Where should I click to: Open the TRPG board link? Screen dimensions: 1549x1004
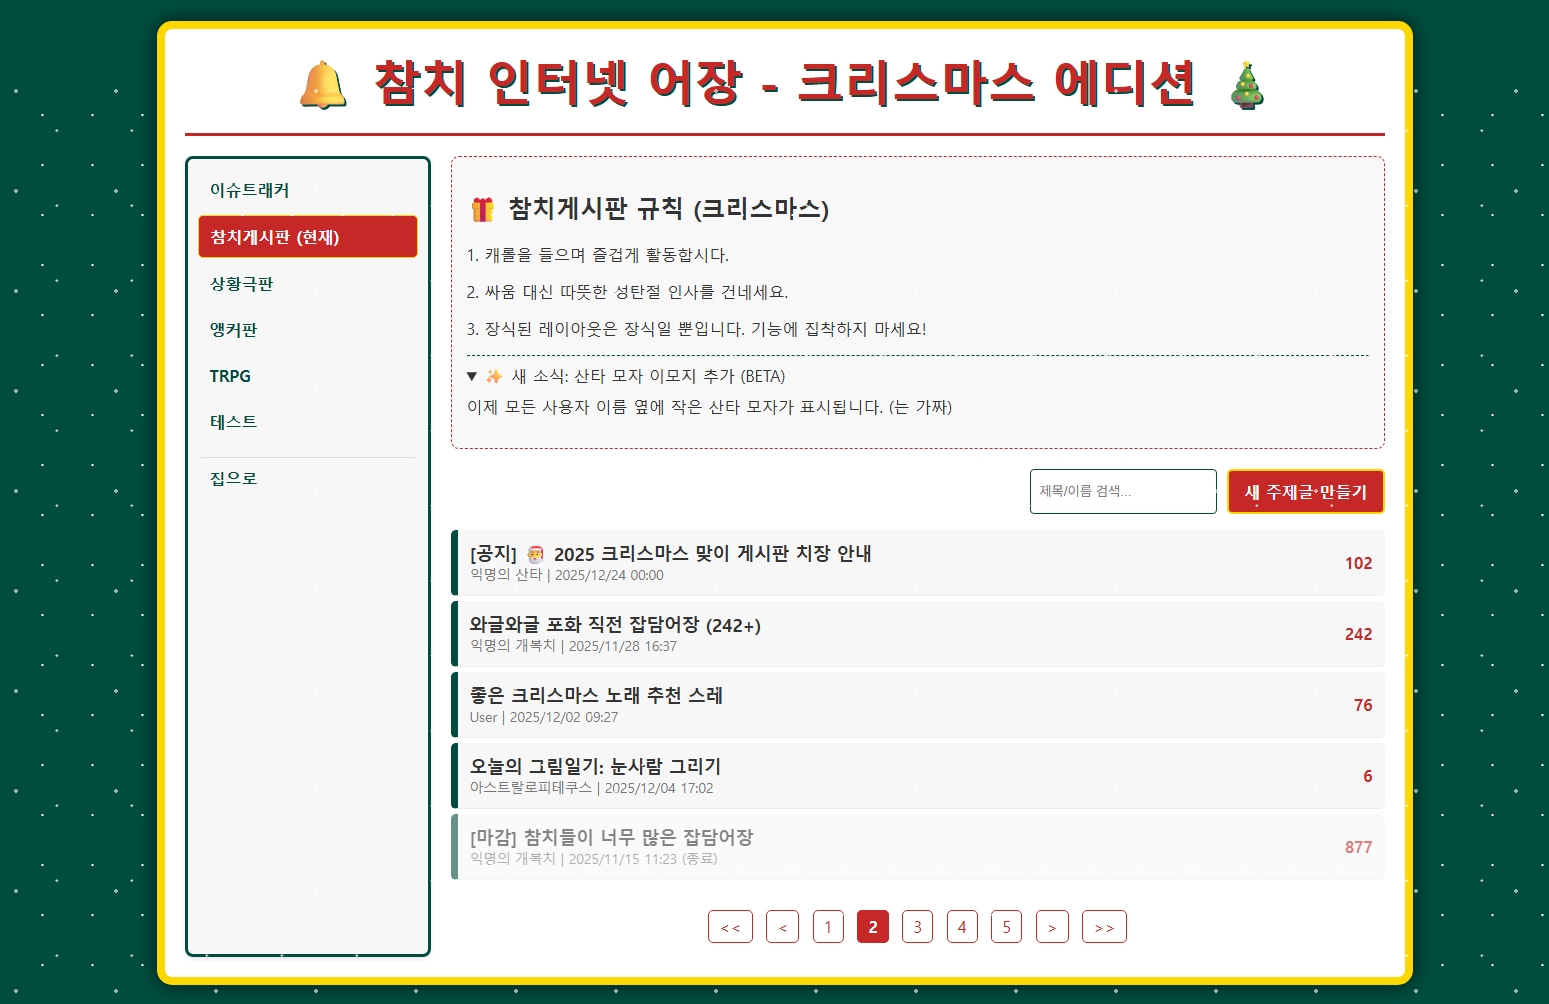(x=230, y=376)
